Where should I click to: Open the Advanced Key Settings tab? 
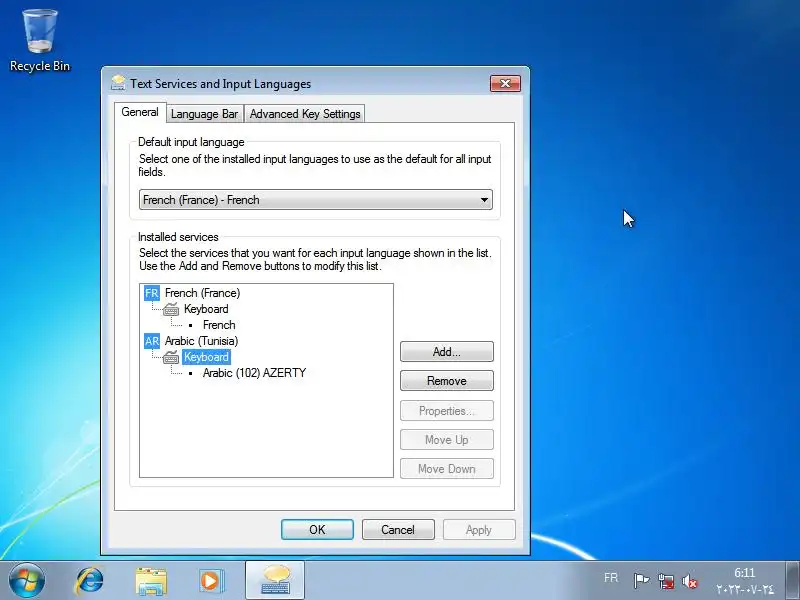[305, 114]
